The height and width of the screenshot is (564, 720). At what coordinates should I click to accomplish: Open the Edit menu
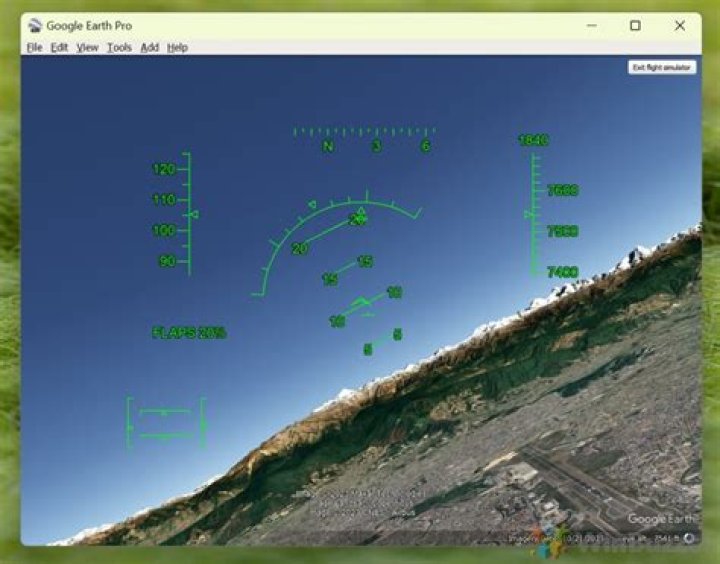59,47
